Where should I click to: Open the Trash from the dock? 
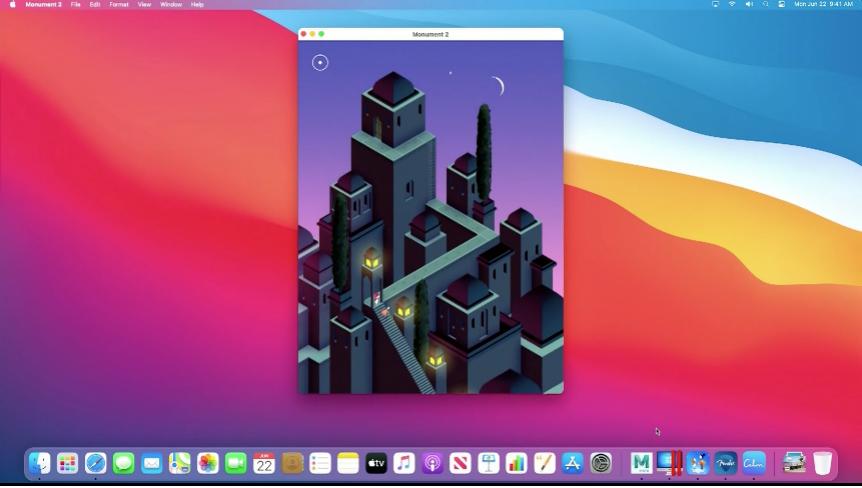(822, 463)
